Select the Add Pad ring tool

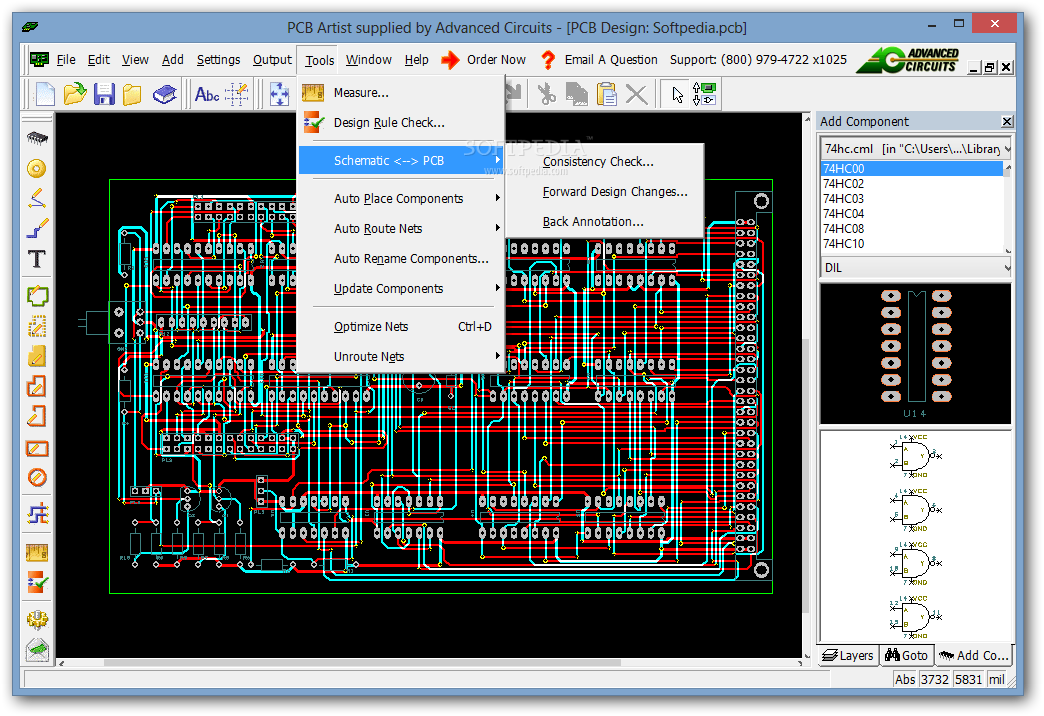(37, 168)
